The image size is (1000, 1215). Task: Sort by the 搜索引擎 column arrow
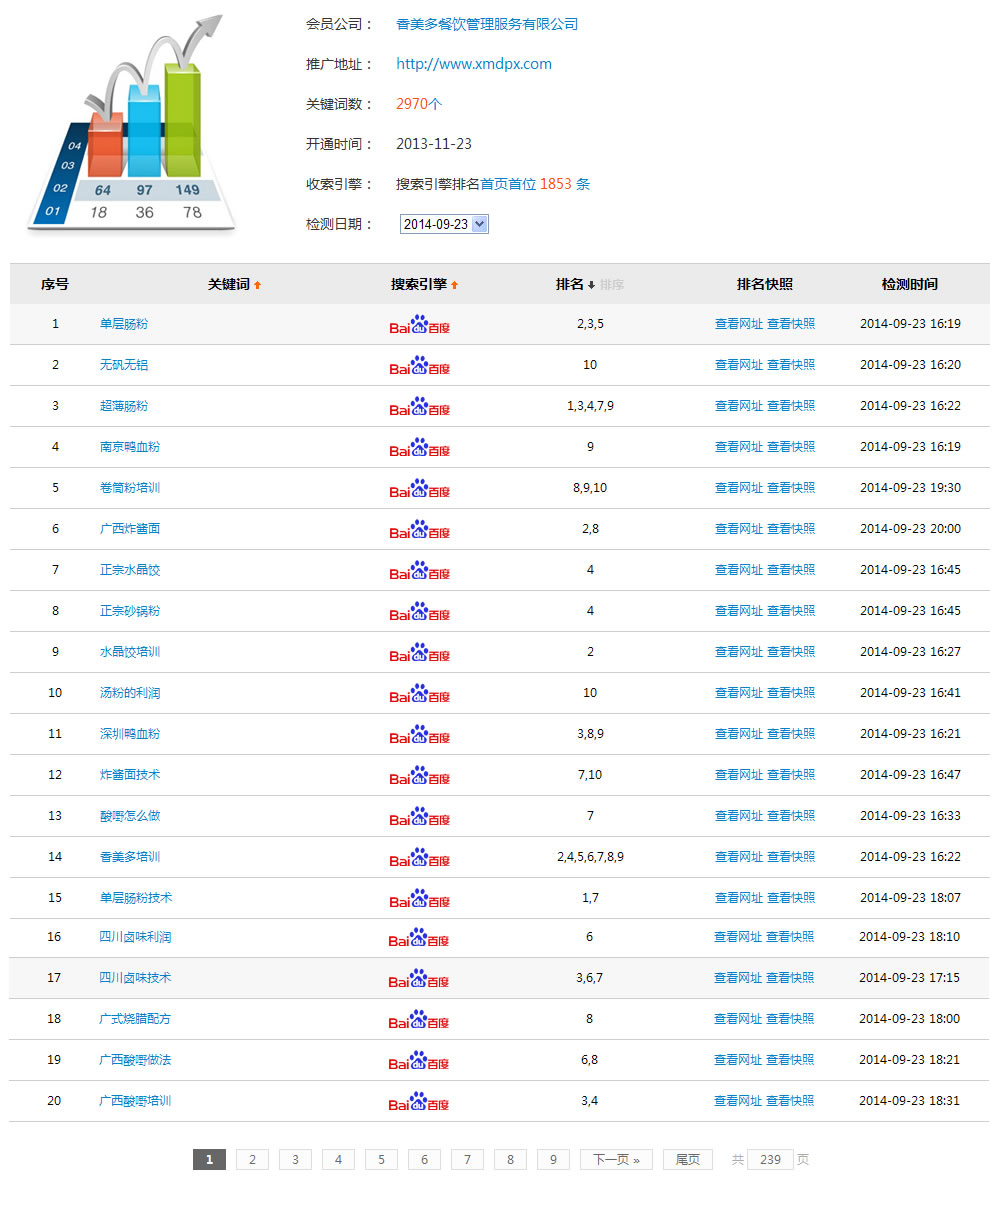pos(454,285)
